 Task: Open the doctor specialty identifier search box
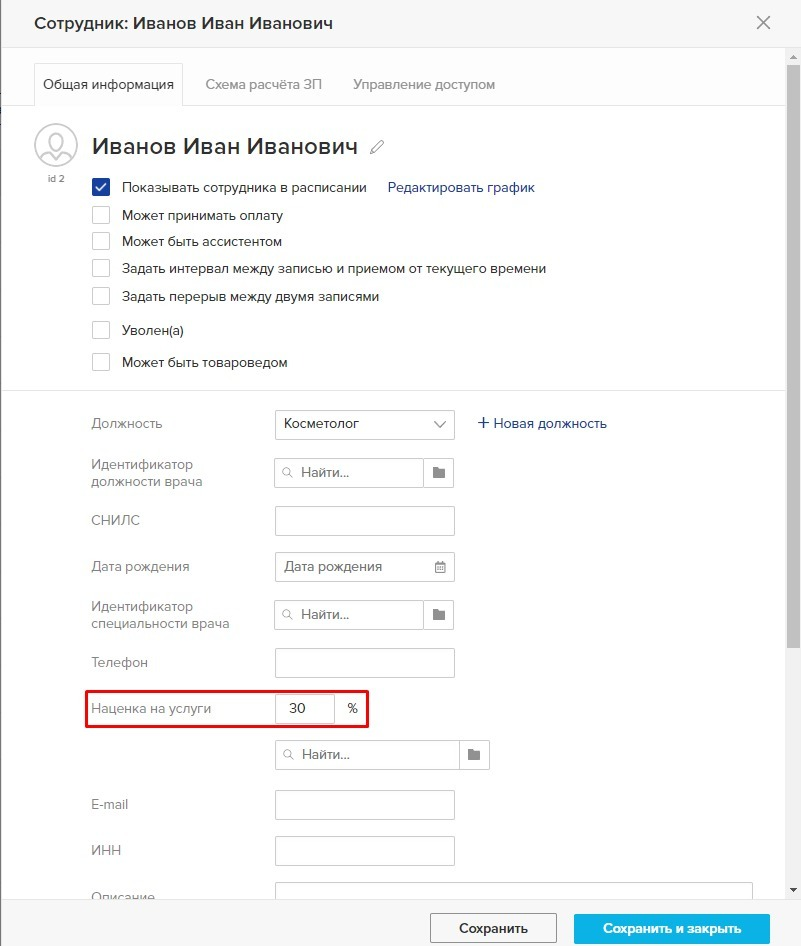[349, 615]
